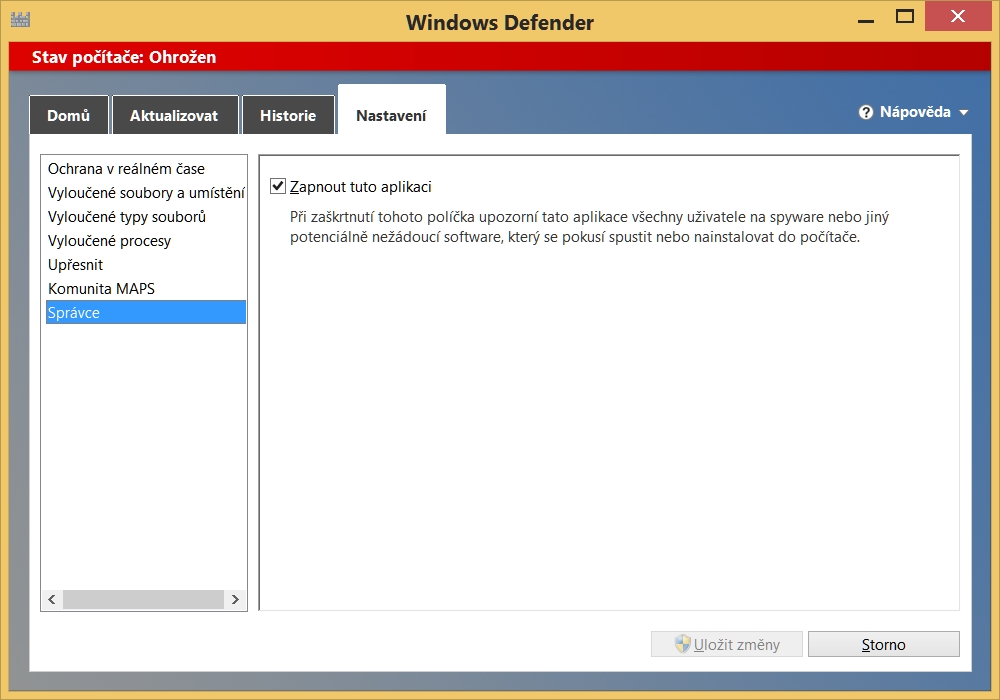Click the right arrow of the list scrollbar
1000x700 pixels.
coord(235,599)
